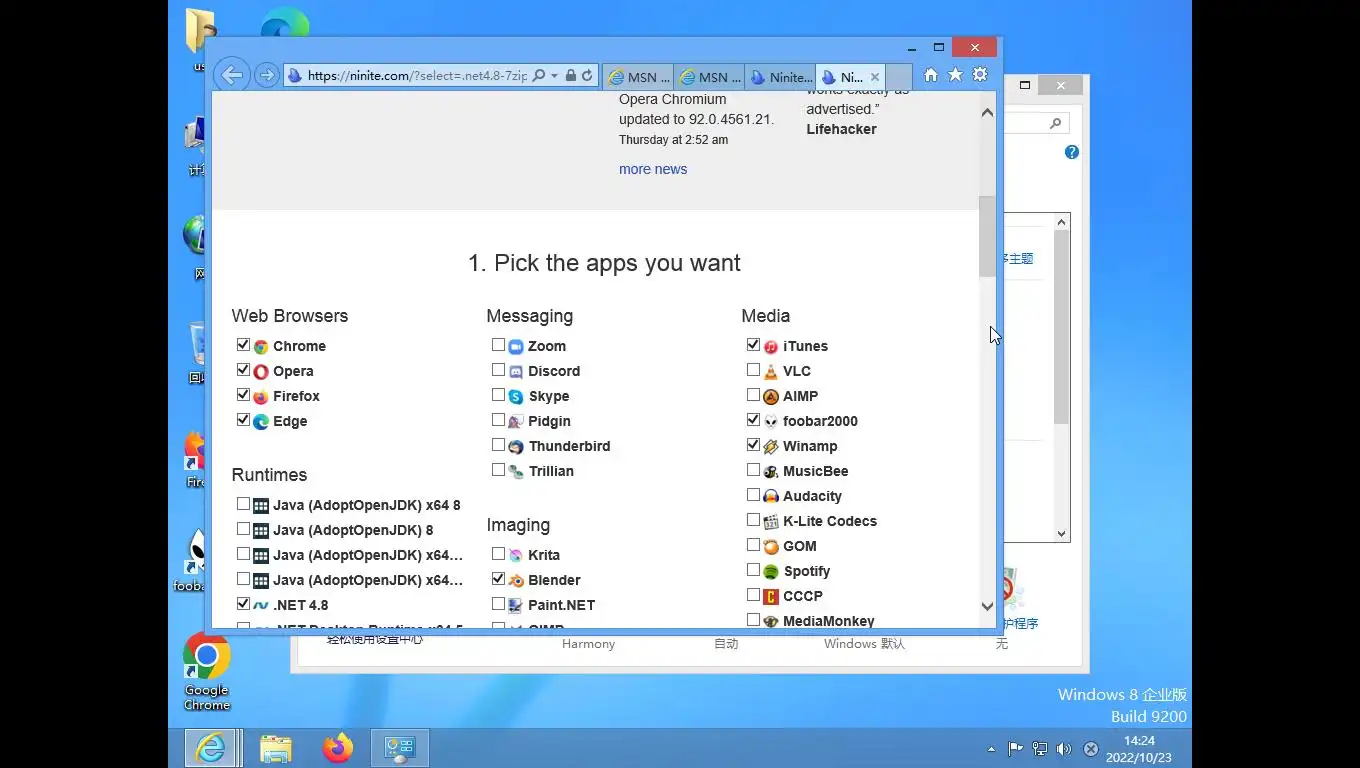Check the Spotify checkbox
Image resolution: width=1360 pixels, height=768 pixels.
point(753,569)
